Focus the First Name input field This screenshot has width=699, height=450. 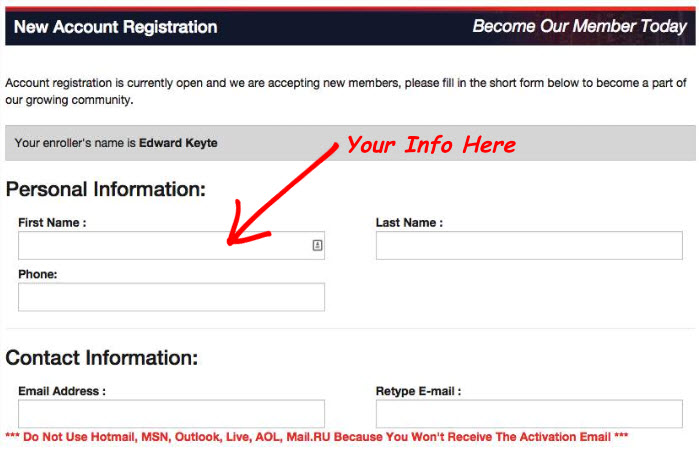(160, 246)
